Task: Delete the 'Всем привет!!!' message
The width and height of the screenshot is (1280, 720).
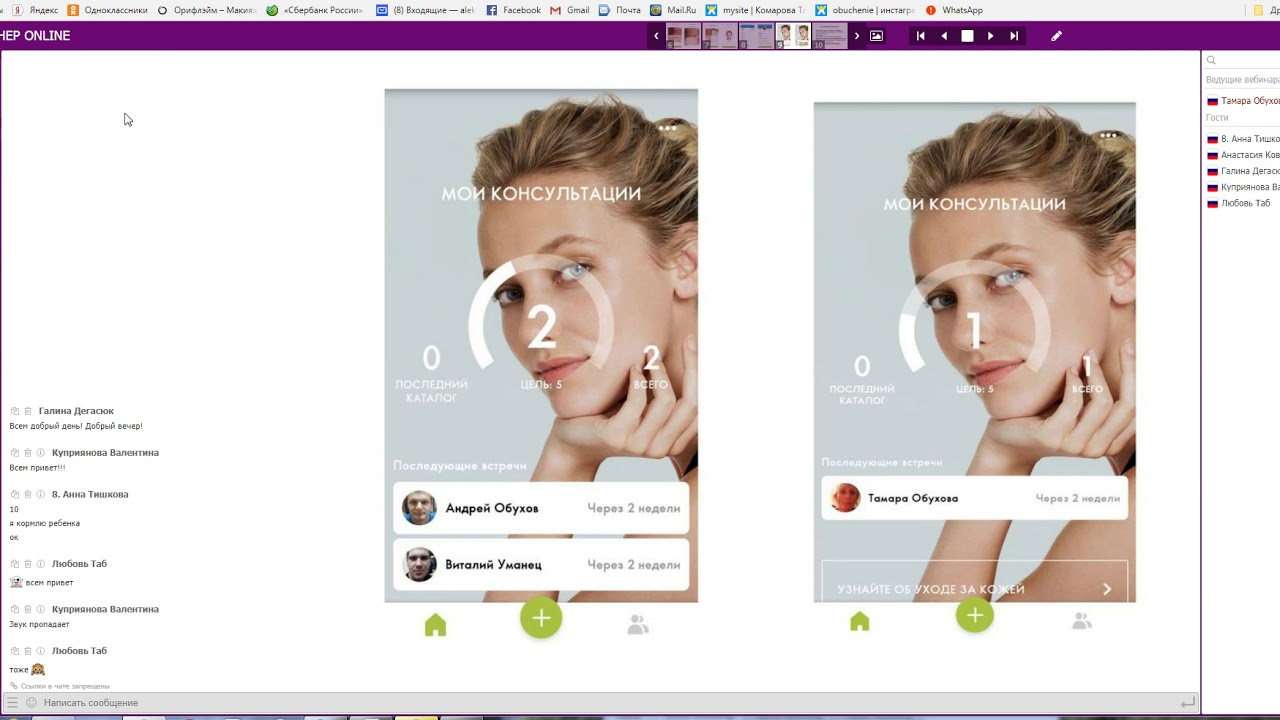Action: click(x=28, y=453)
